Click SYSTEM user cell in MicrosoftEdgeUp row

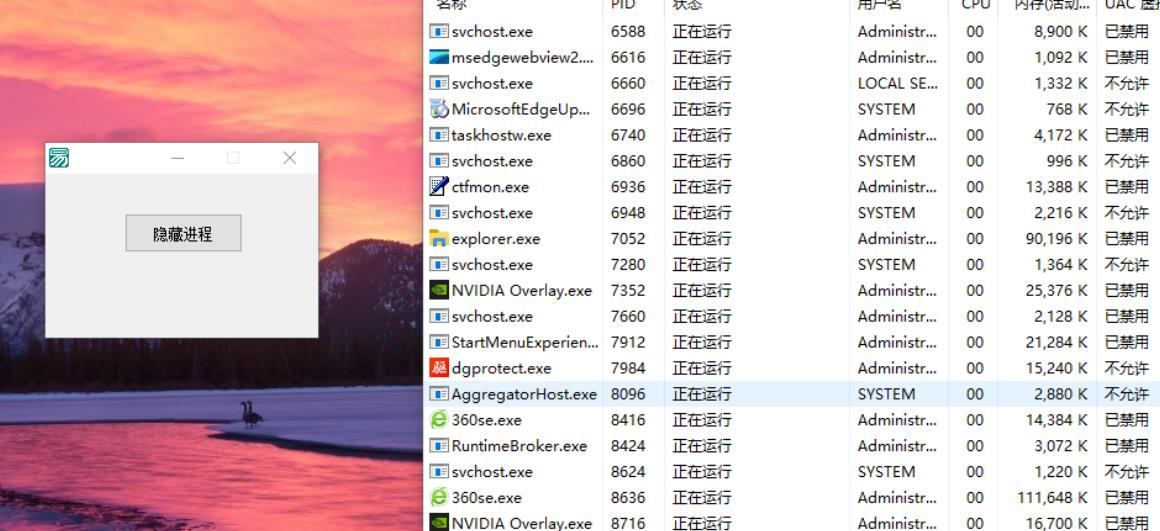click(886, 109)
